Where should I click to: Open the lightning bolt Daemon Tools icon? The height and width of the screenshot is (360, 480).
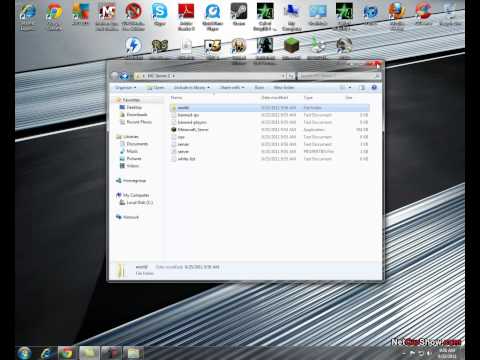point(133,48)
